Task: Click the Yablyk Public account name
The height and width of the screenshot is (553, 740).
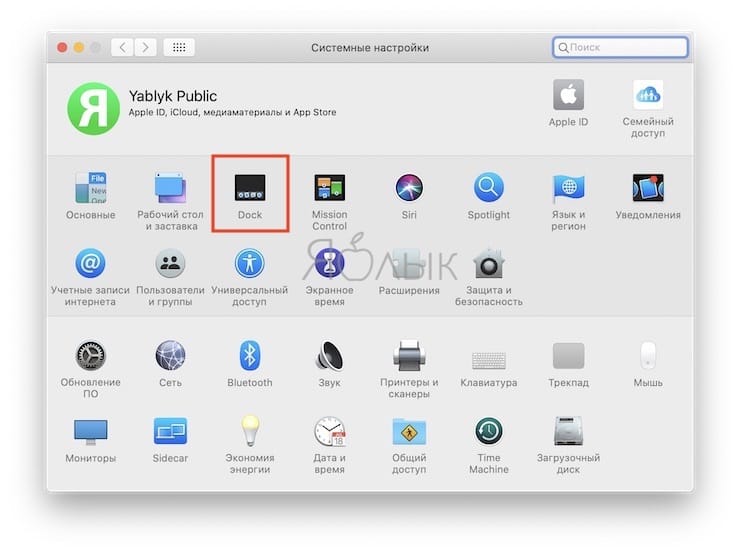Action: pyautogui.click(x=173, y=96)
